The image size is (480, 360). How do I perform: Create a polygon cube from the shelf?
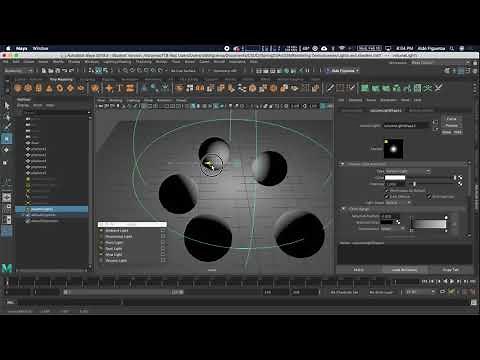point(28,88)
